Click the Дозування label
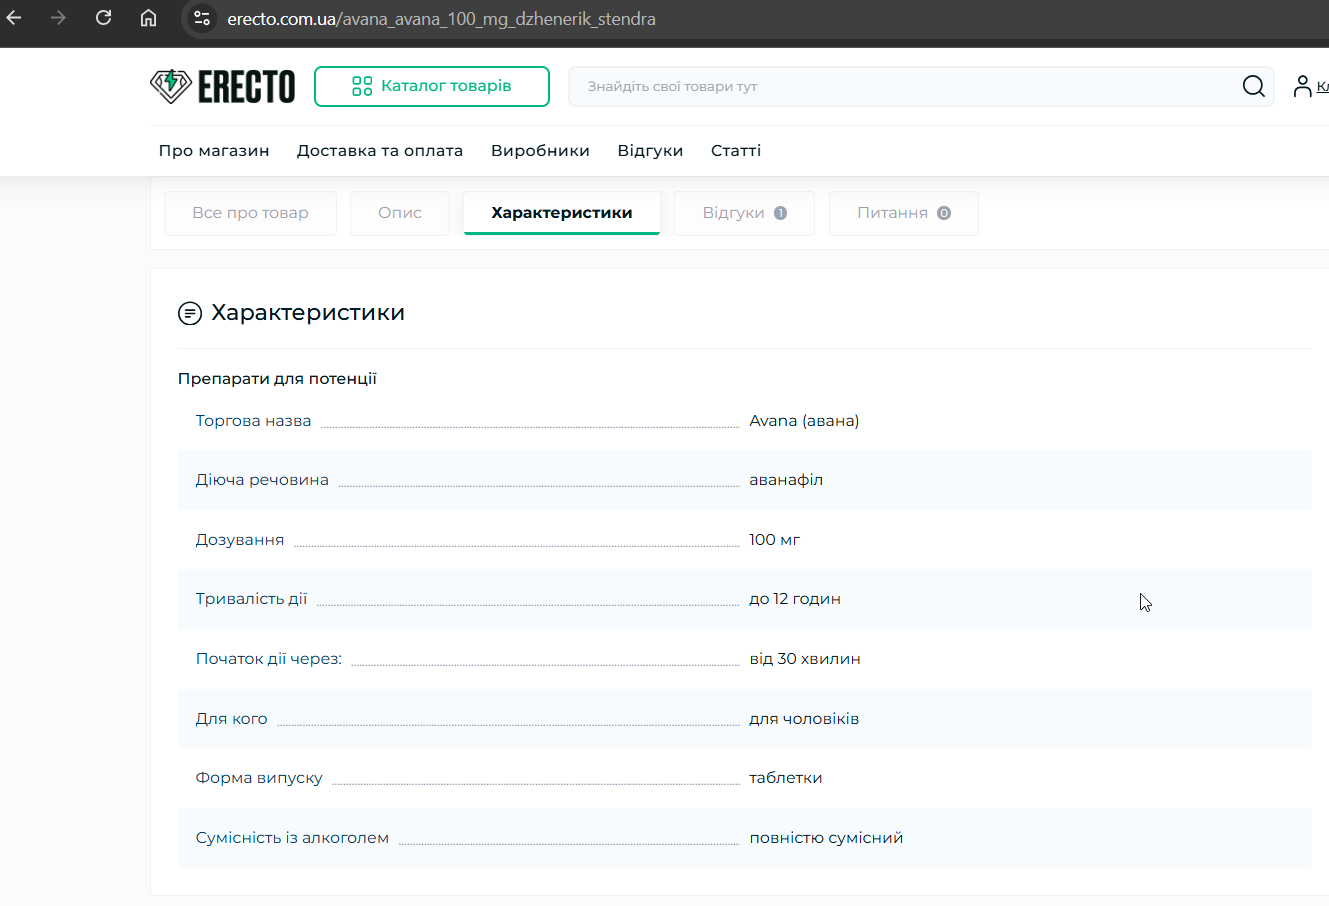Image resolution: width=1329 pixels, height=906 pixels. [240, 540]
